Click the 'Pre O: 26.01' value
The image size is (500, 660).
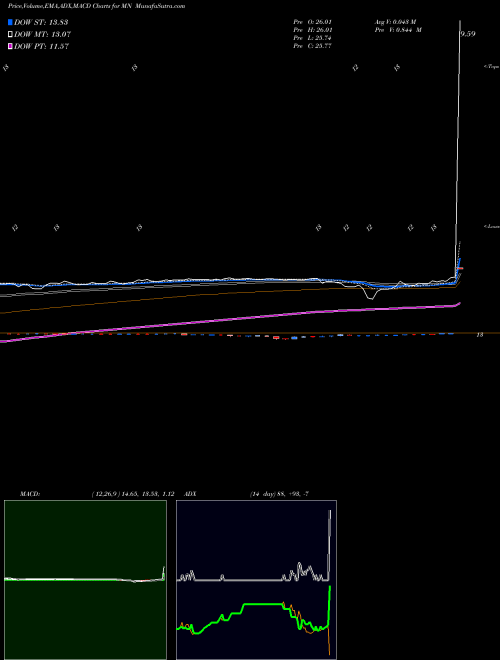coord(312,22)
